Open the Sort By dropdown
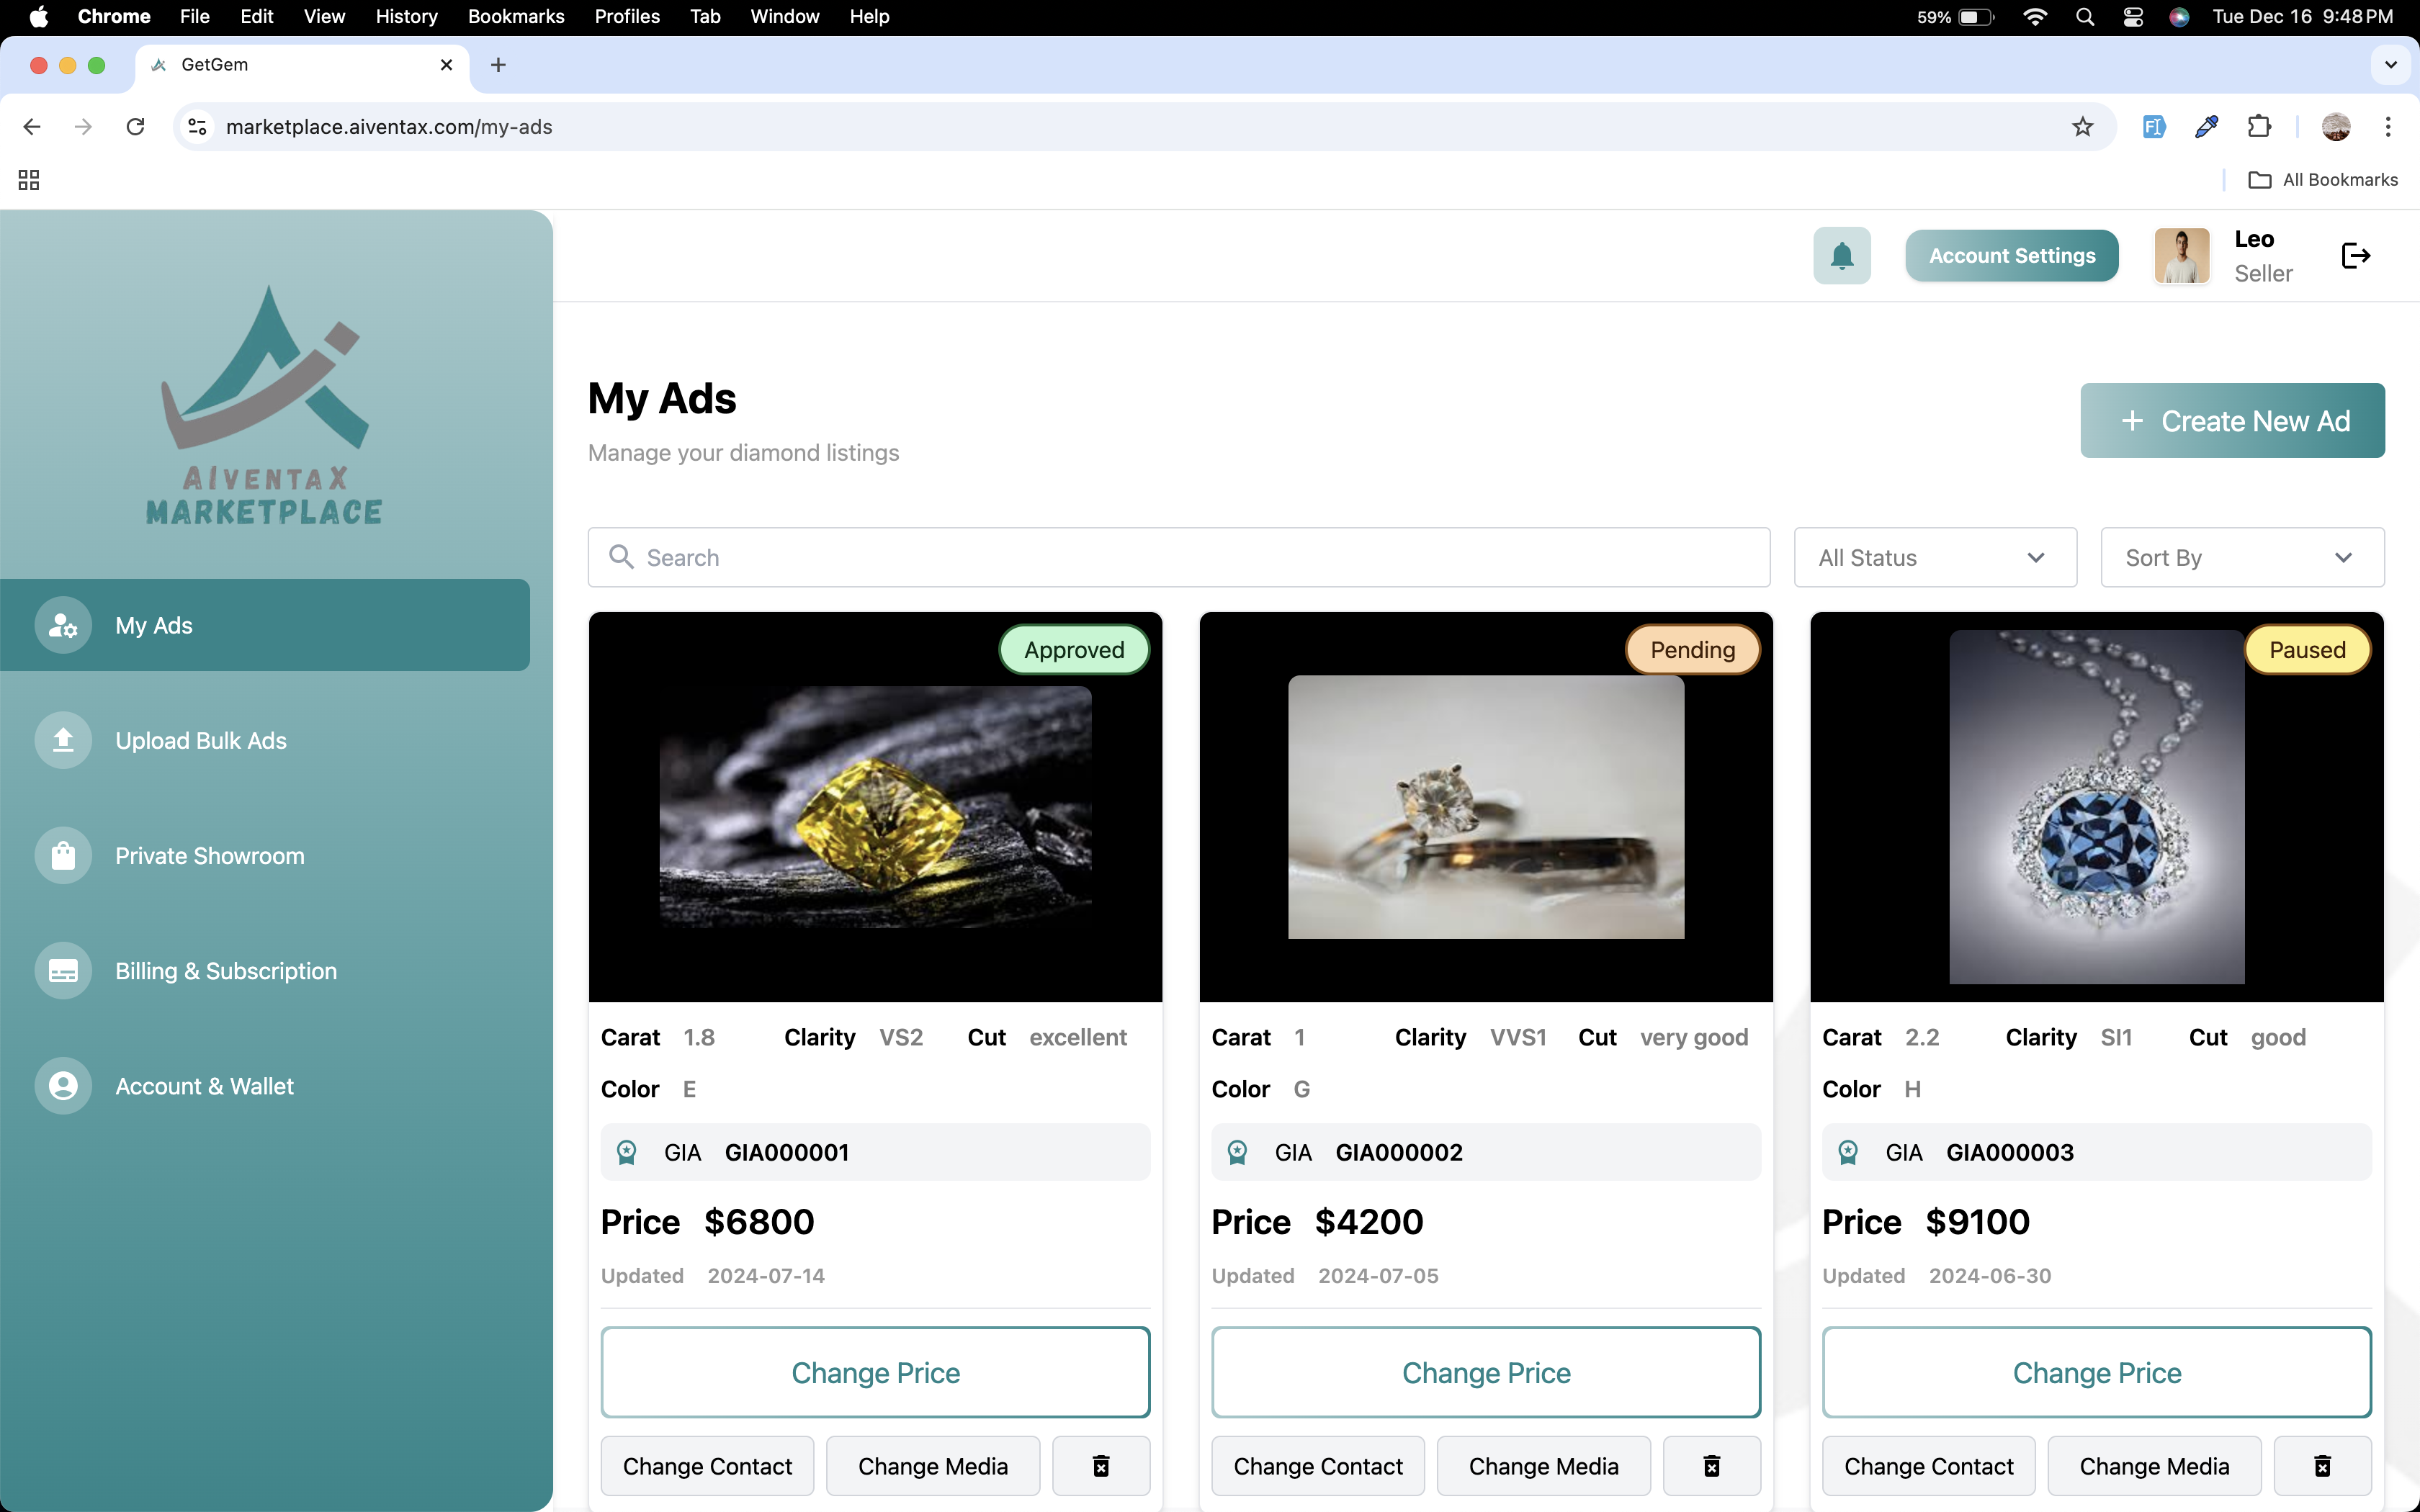This screenshot has width=2420, height=1512. pyautogui.click(x=2241, y=558)
